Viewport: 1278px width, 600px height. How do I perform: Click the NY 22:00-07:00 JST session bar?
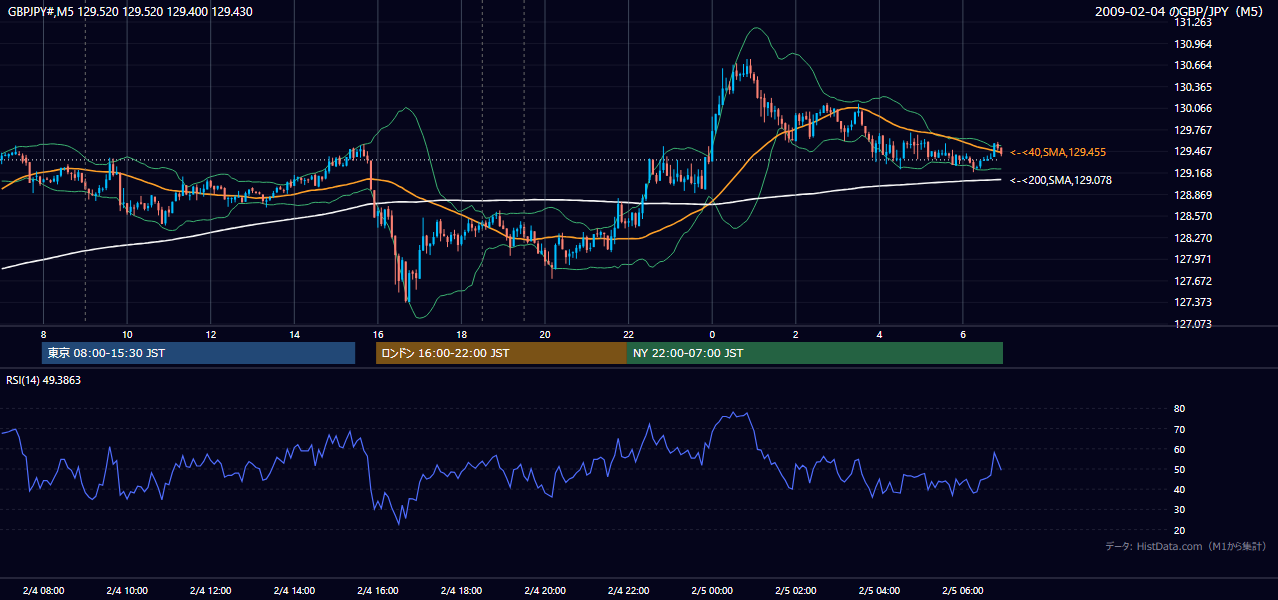point(815,353)
